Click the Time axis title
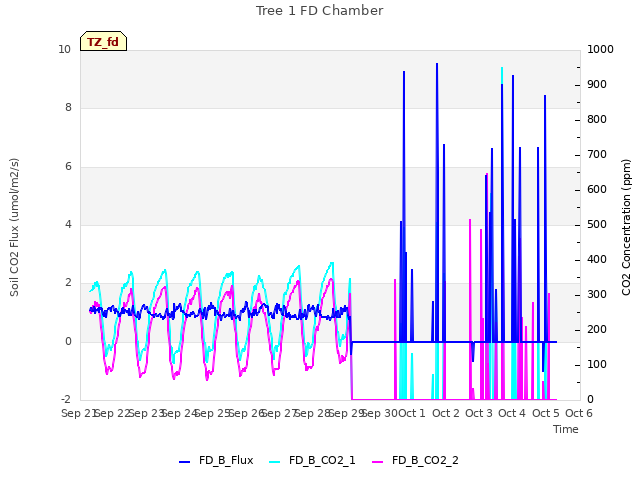Screen dimensions: 640x480 pyautogui.click(x=566, y=429)
